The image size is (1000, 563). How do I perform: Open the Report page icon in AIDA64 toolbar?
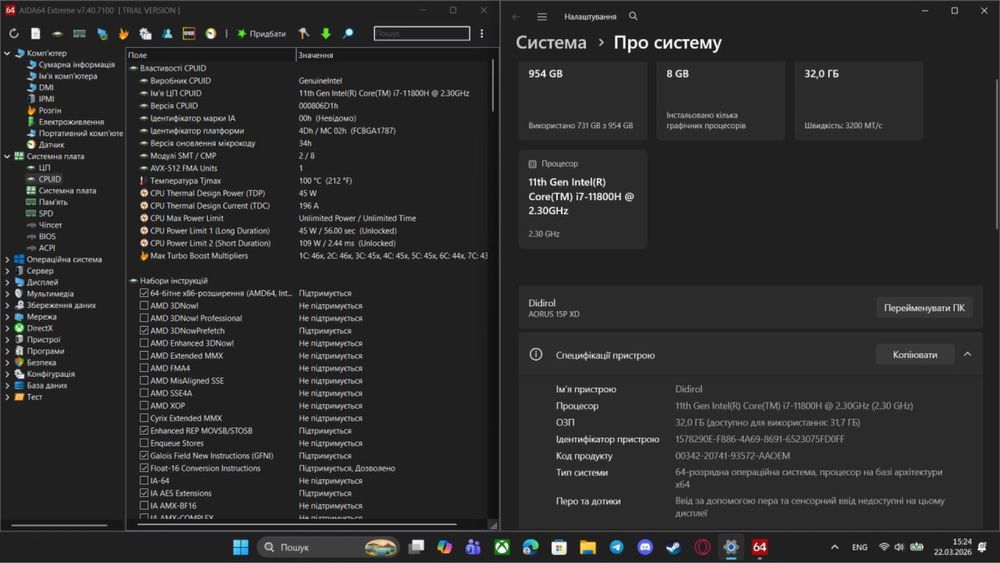point(36,34)
